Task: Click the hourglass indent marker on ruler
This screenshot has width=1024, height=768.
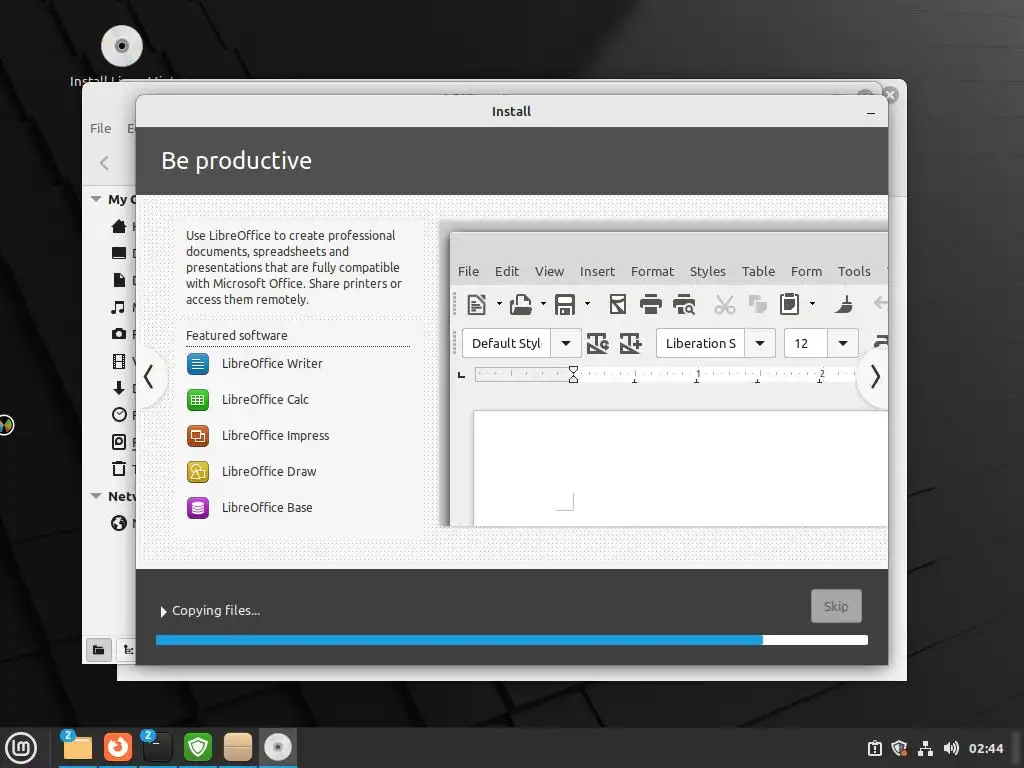Action: 573,374
